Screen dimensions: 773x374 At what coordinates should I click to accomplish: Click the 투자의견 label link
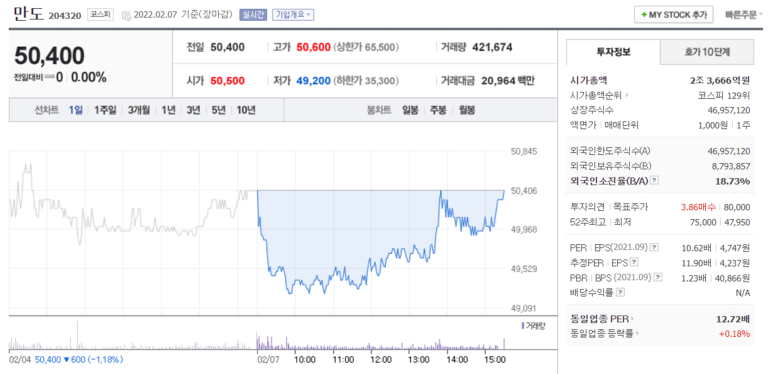pyautogui.click(x=587, y=207)
